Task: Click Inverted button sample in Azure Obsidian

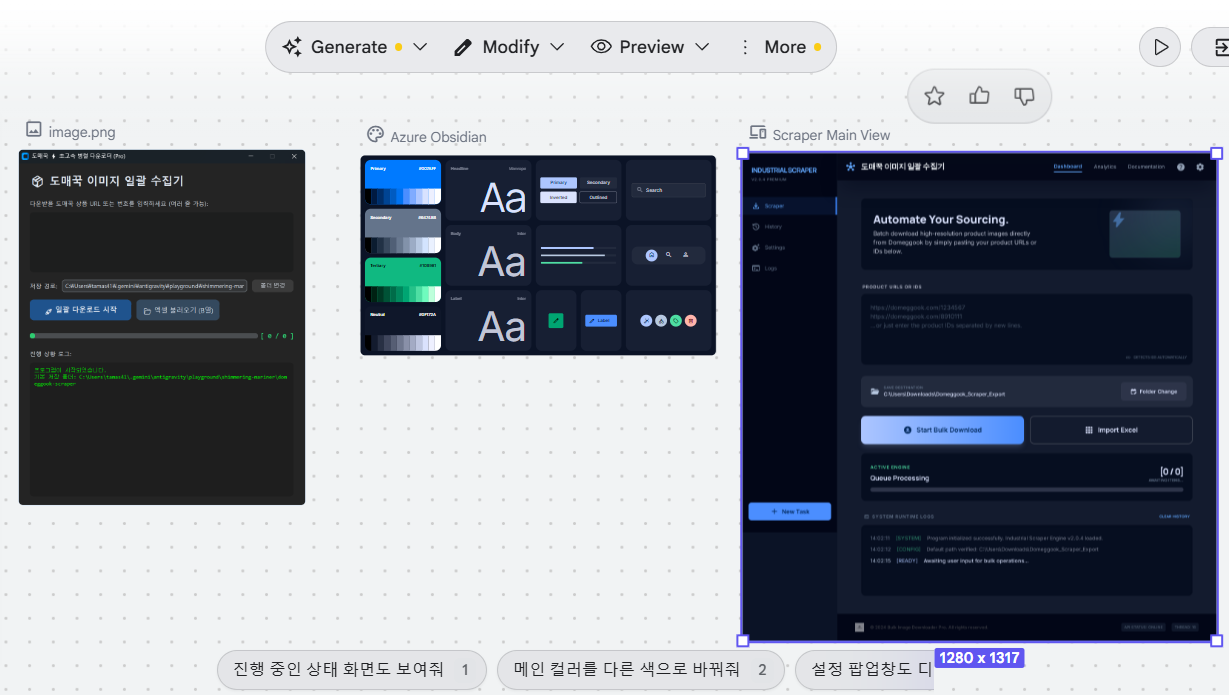Action: point(558,197)
